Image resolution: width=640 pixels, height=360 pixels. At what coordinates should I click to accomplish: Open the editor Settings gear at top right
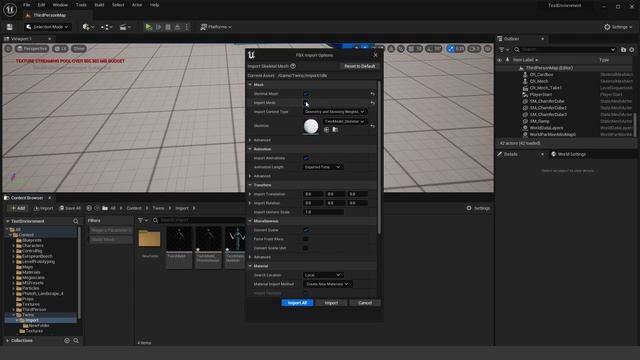tap(618, 27)
